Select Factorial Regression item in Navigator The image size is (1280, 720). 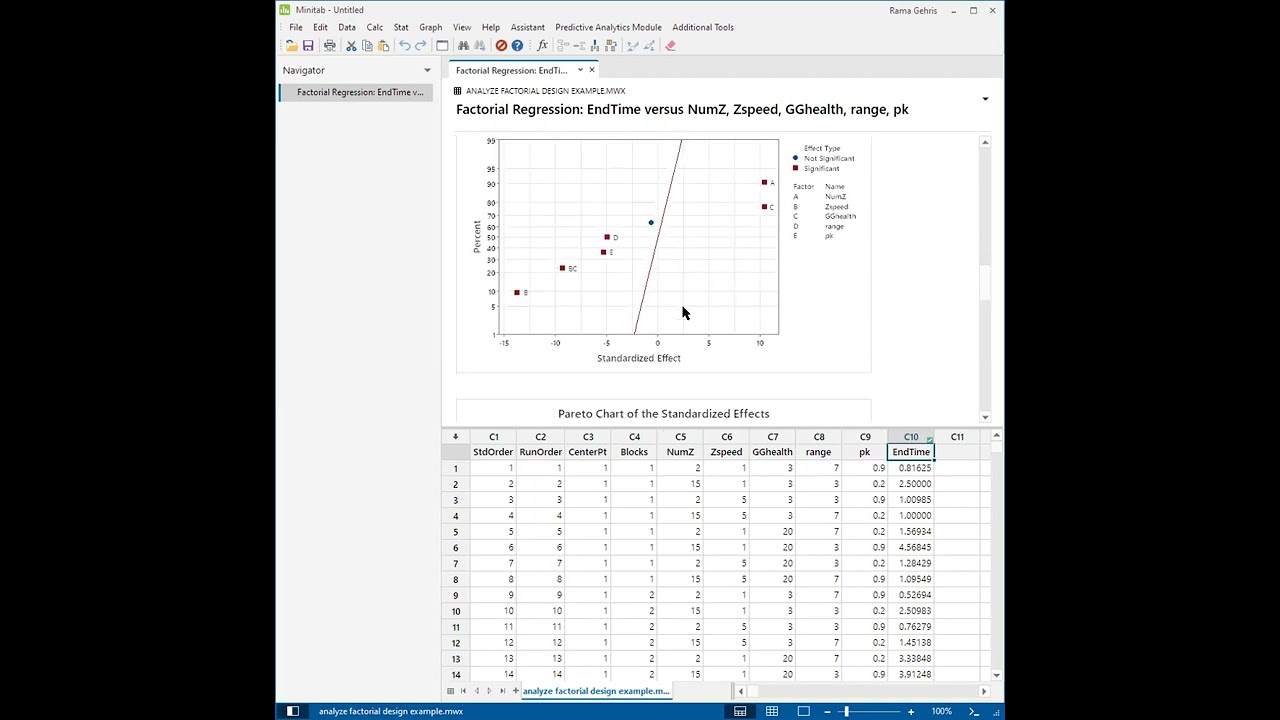tap(356, 92)
